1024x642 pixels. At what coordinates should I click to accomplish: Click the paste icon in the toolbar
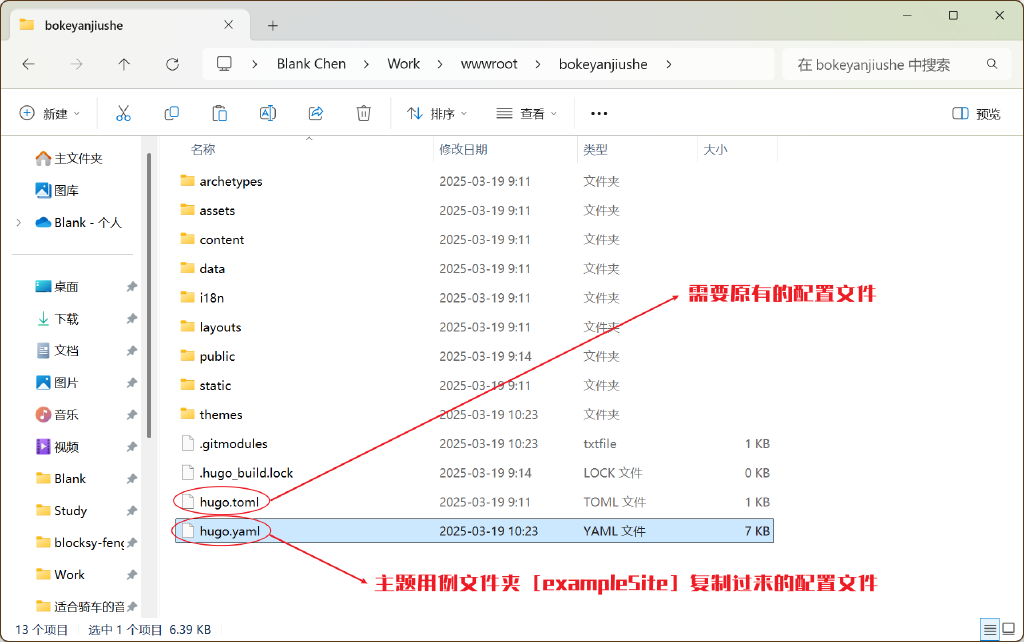(x=219, y=113)
